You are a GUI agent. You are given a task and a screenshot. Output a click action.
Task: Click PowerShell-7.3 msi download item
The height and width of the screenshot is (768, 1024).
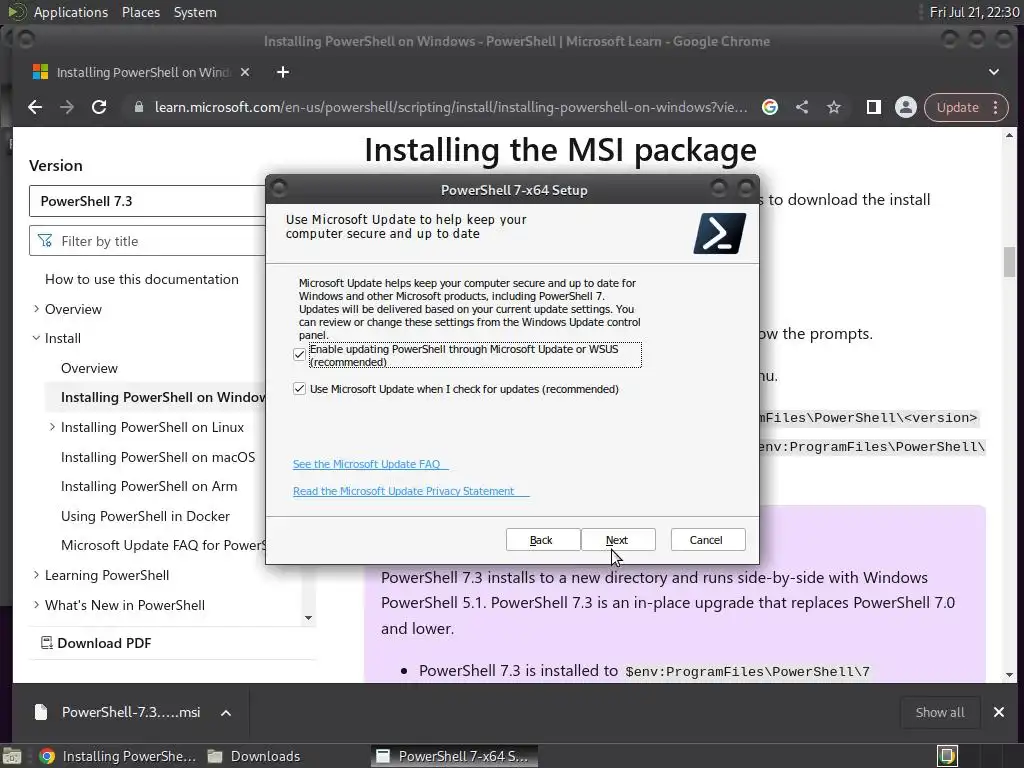tap(131, 712)
